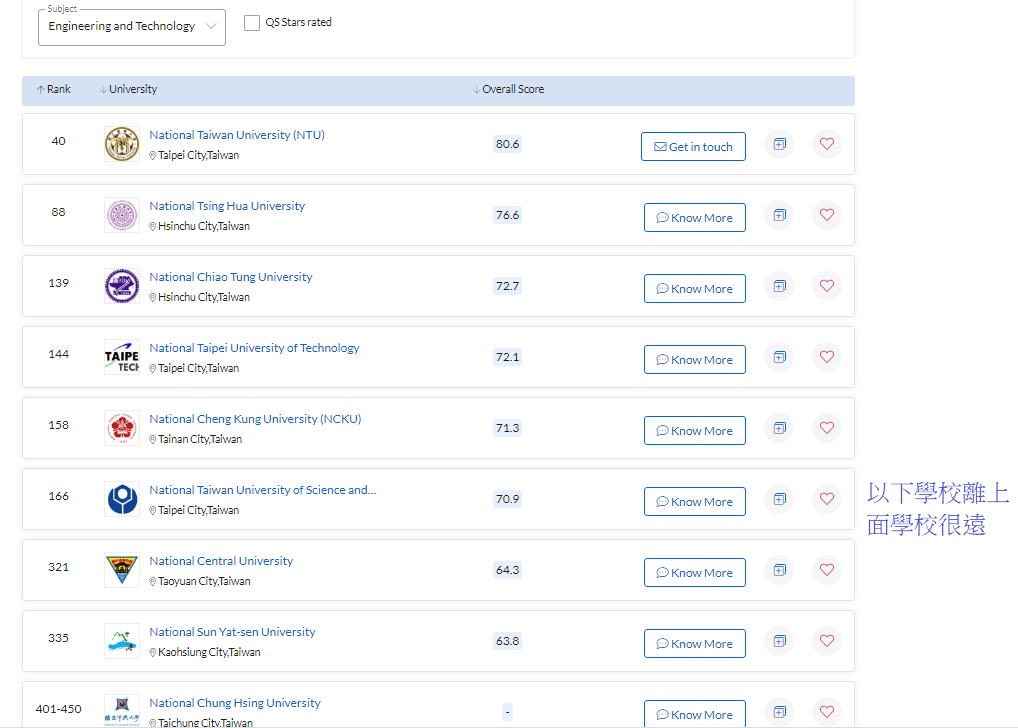1018x728 pixels.
Task: Select the 76.6 overall score value
Action: point(508,215)
